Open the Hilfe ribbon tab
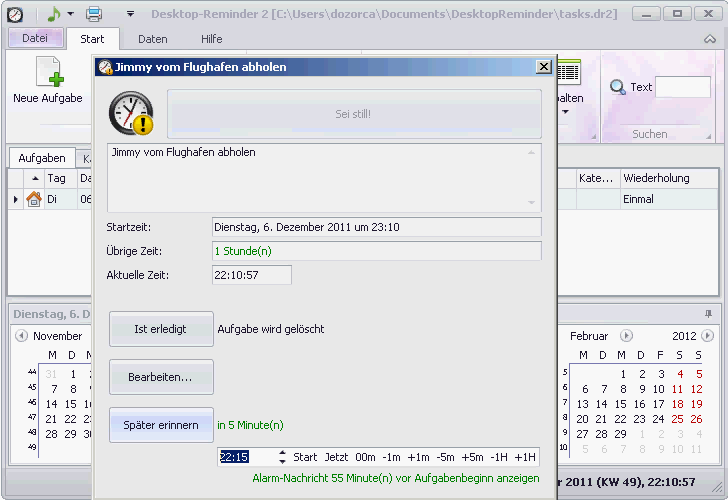Screen dimensions: 728x500 (212, 39)
